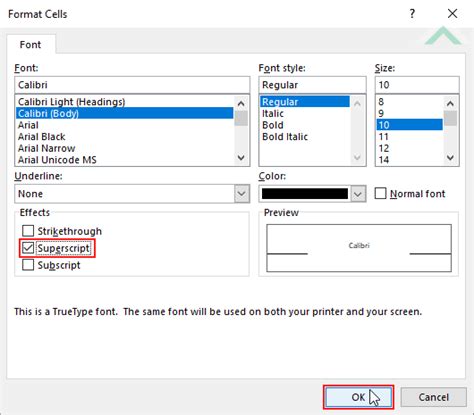Select Bold Italic font style
474x415 pixels.
(305, 137)
